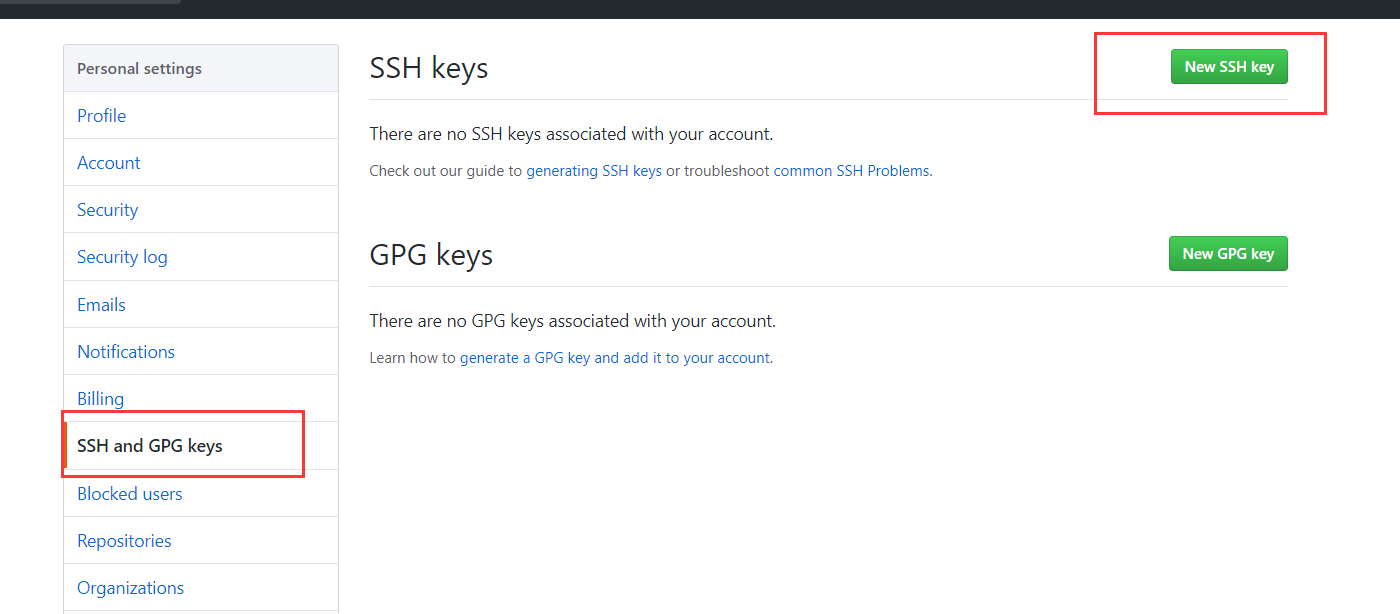
Task: Go to Repositories settings
Action: click(x=124, y=541)
